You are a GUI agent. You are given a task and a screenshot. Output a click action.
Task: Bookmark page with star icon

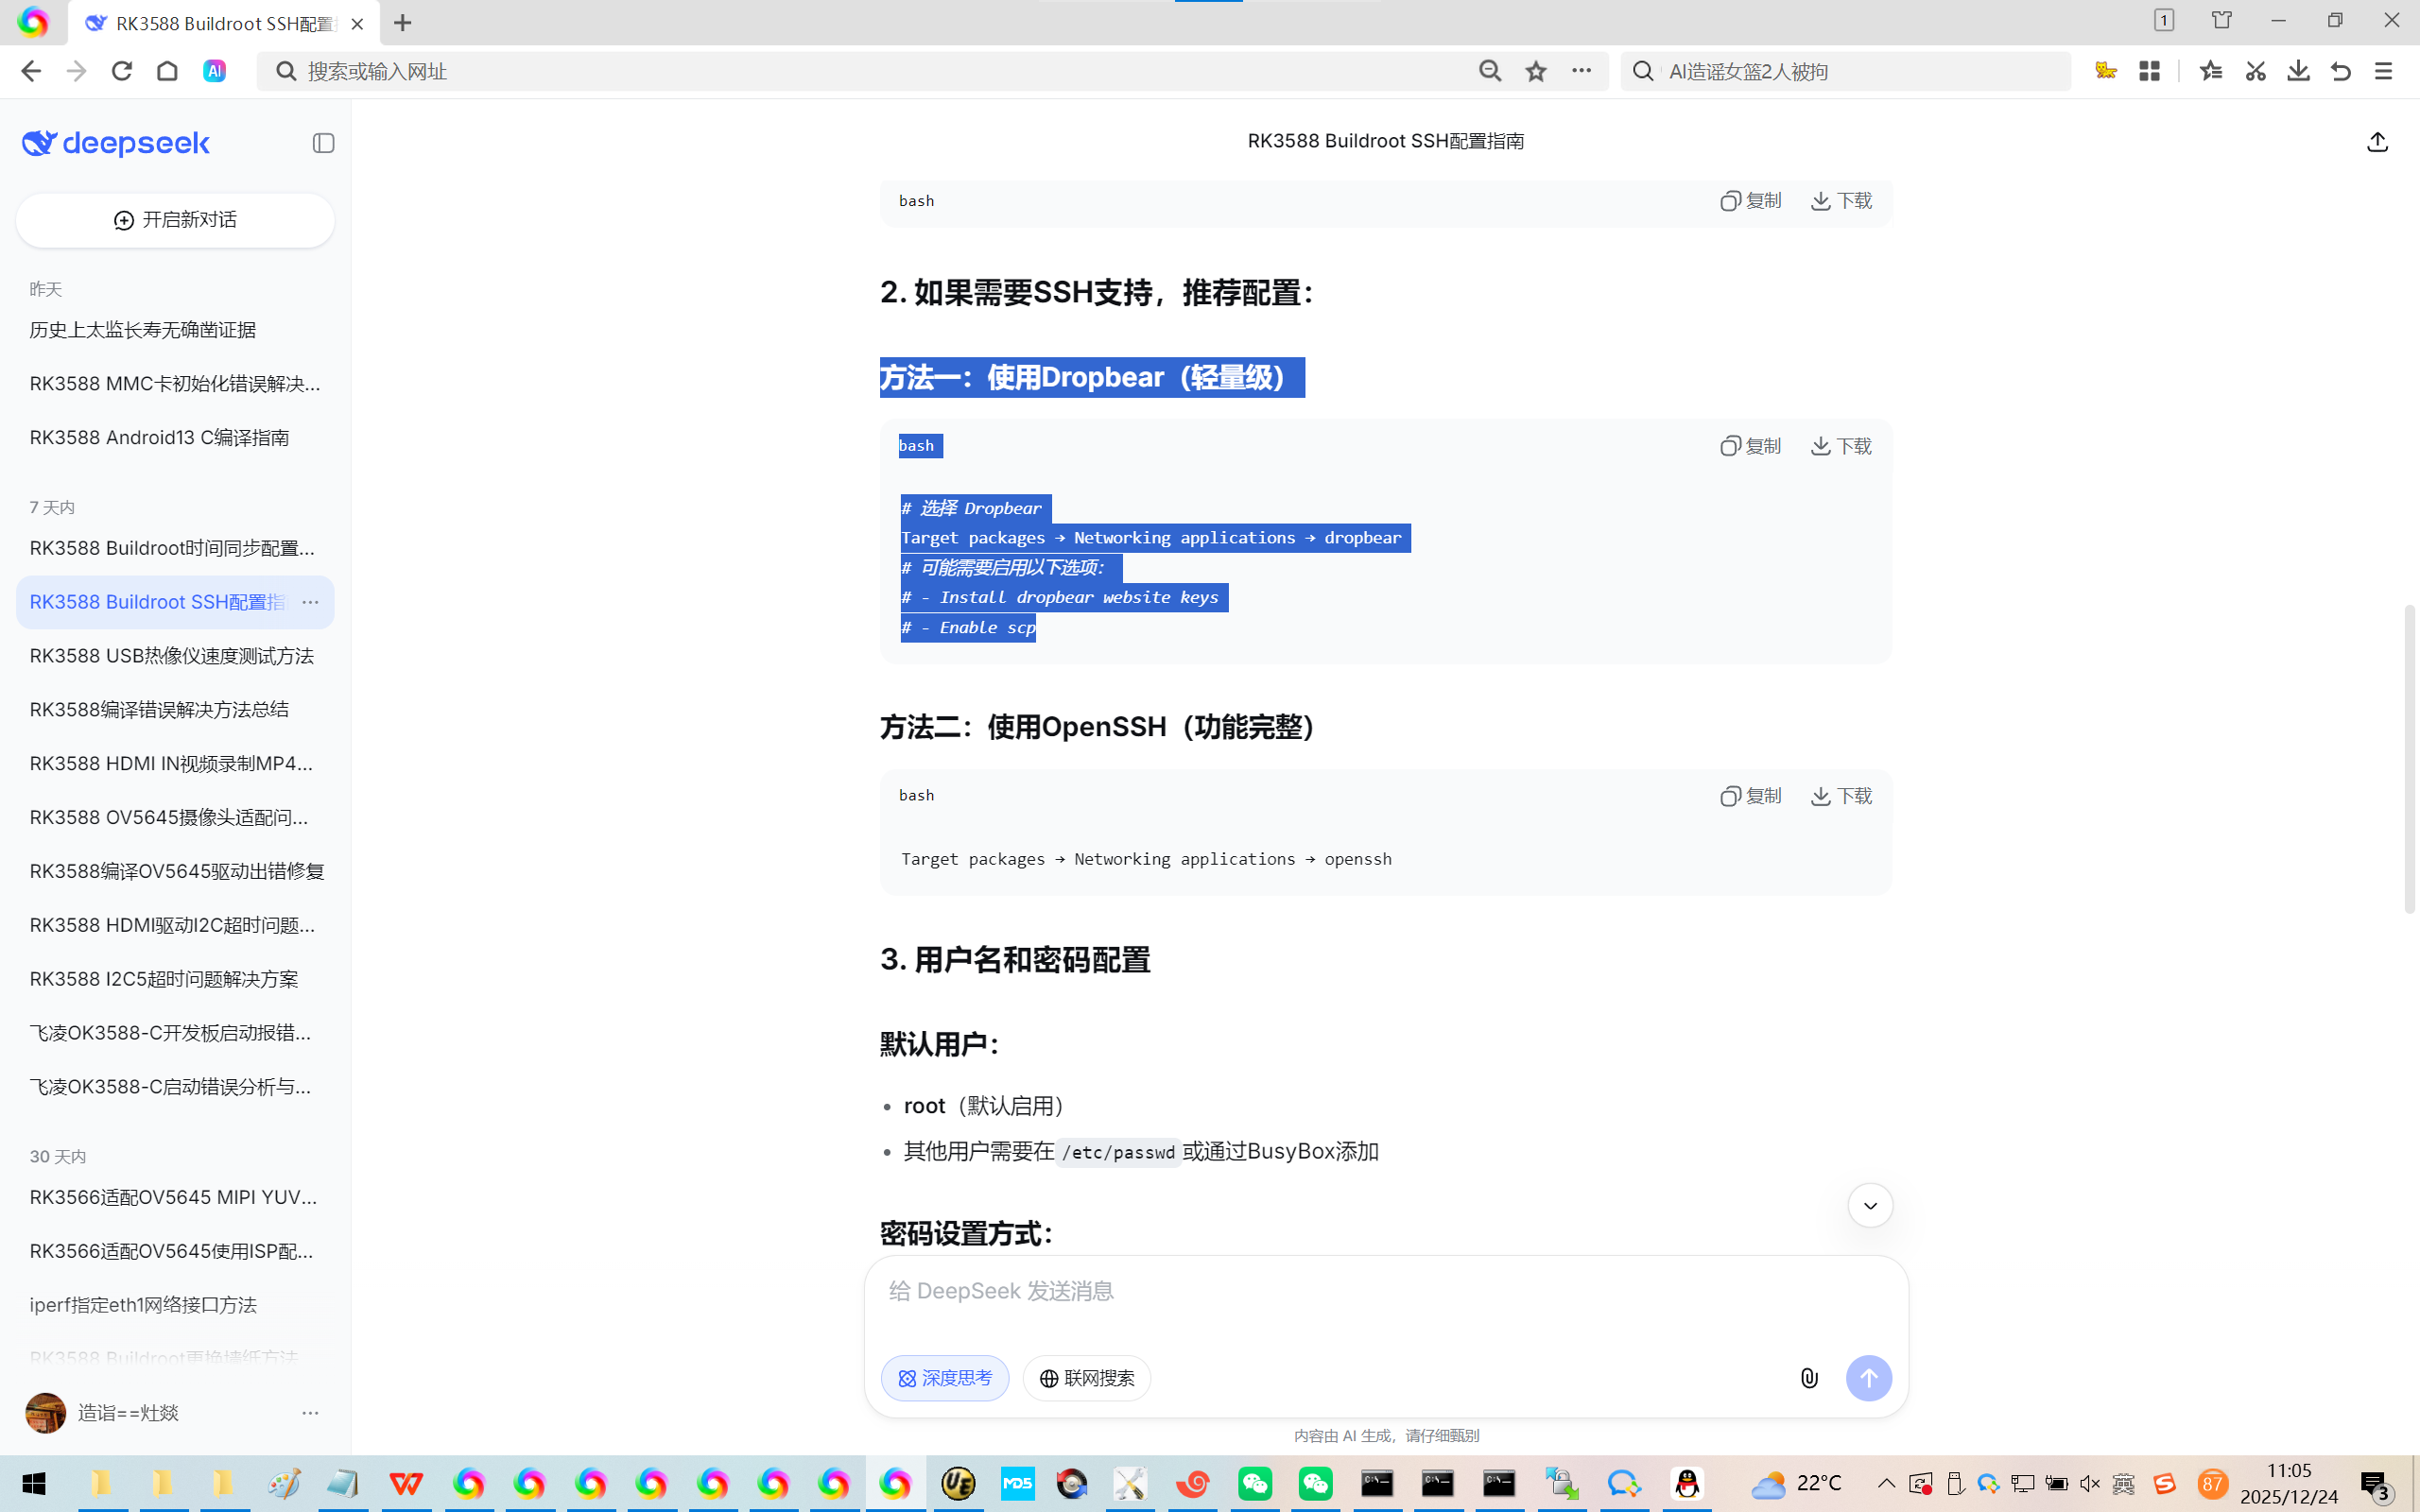1536,71
